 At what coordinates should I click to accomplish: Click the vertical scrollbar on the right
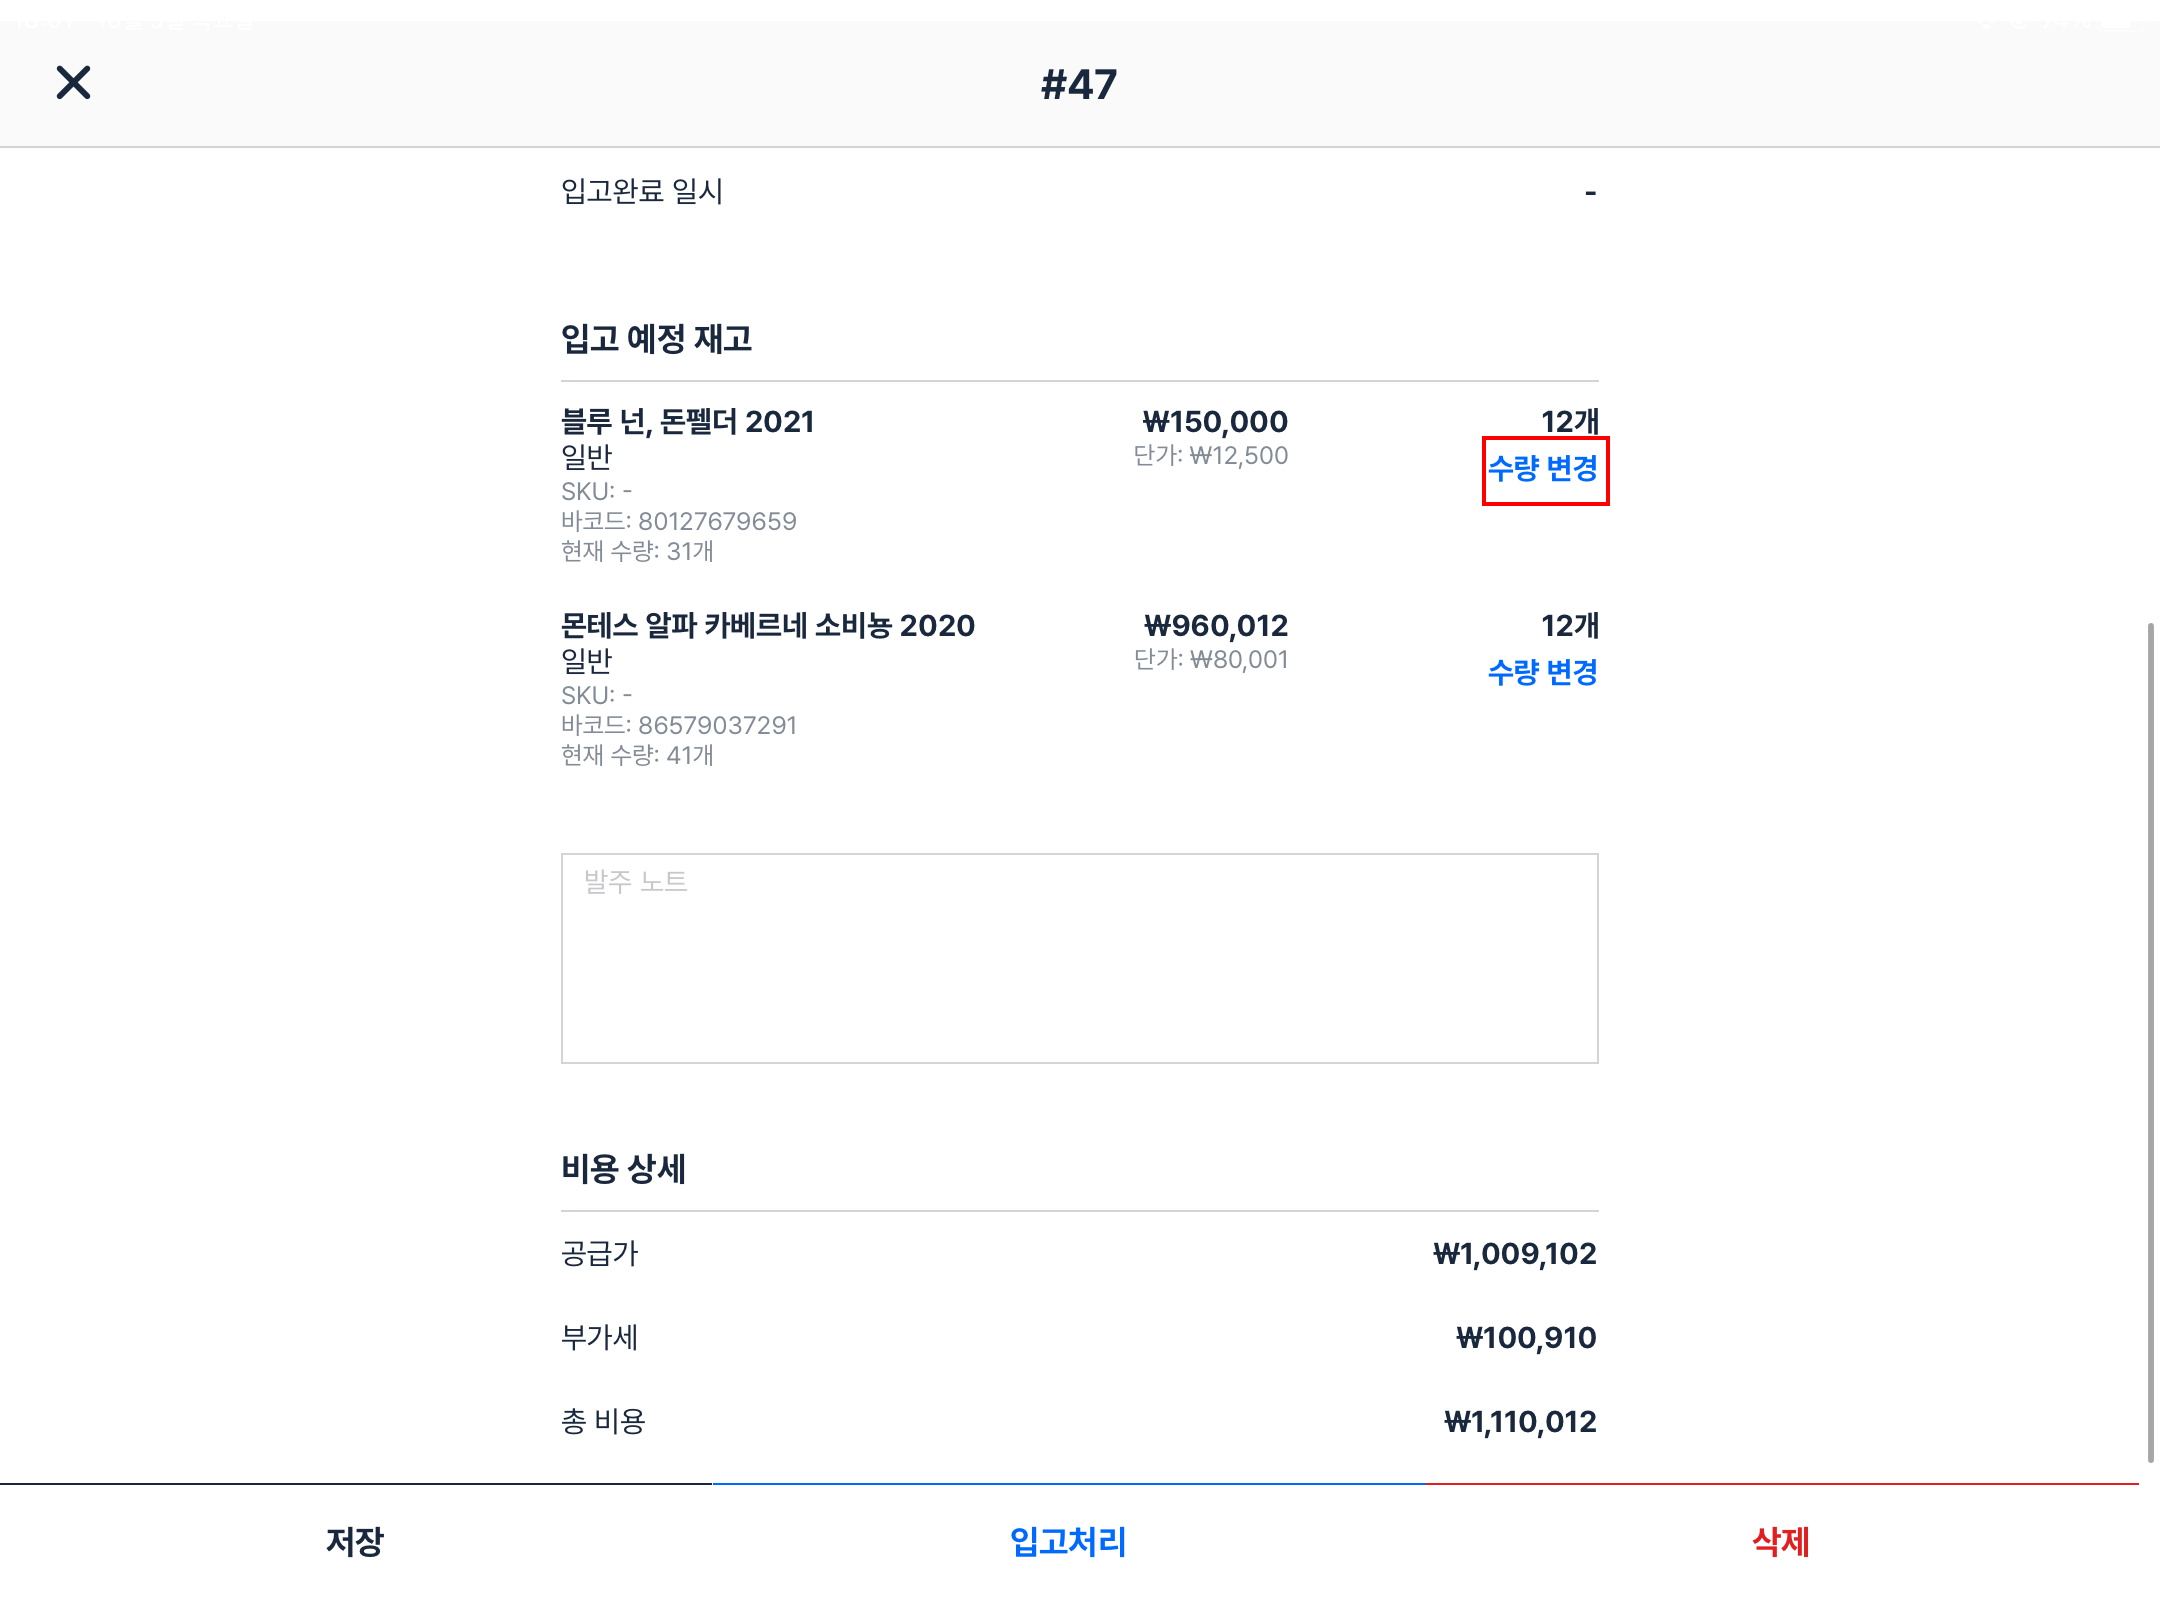coord(2149,1040)
